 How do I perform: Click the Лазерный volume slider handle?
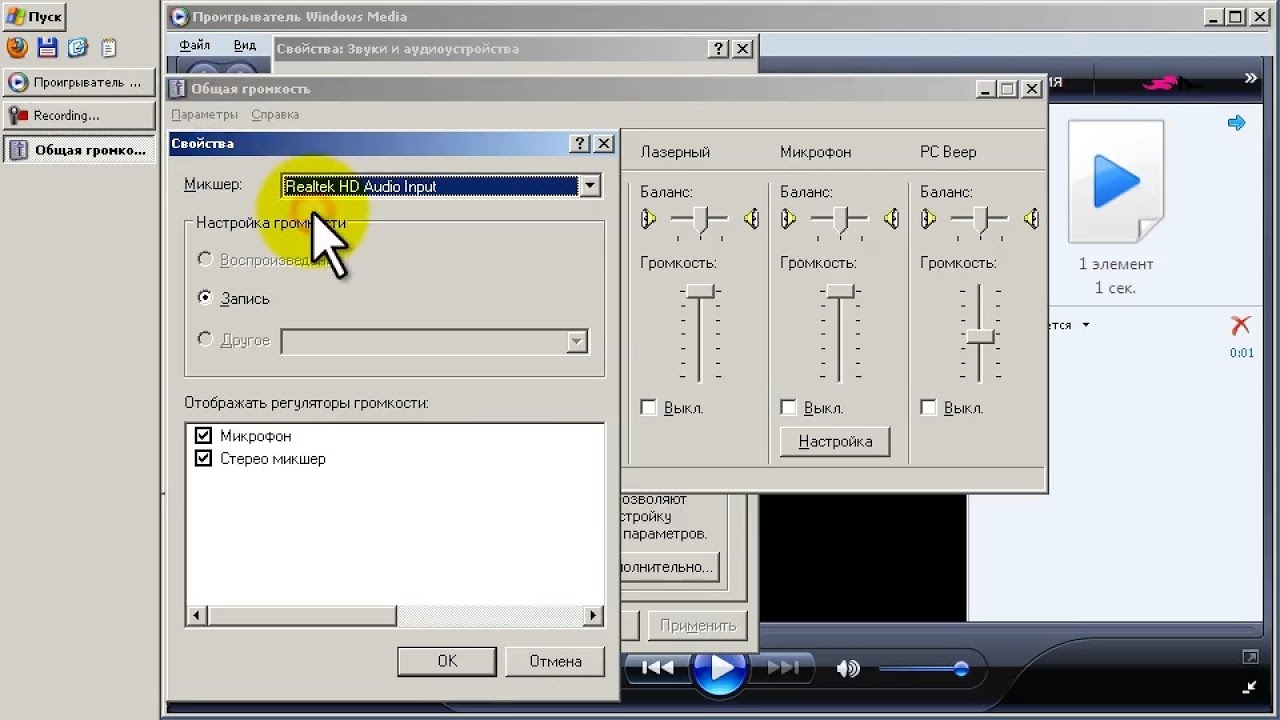pos(700,290)
